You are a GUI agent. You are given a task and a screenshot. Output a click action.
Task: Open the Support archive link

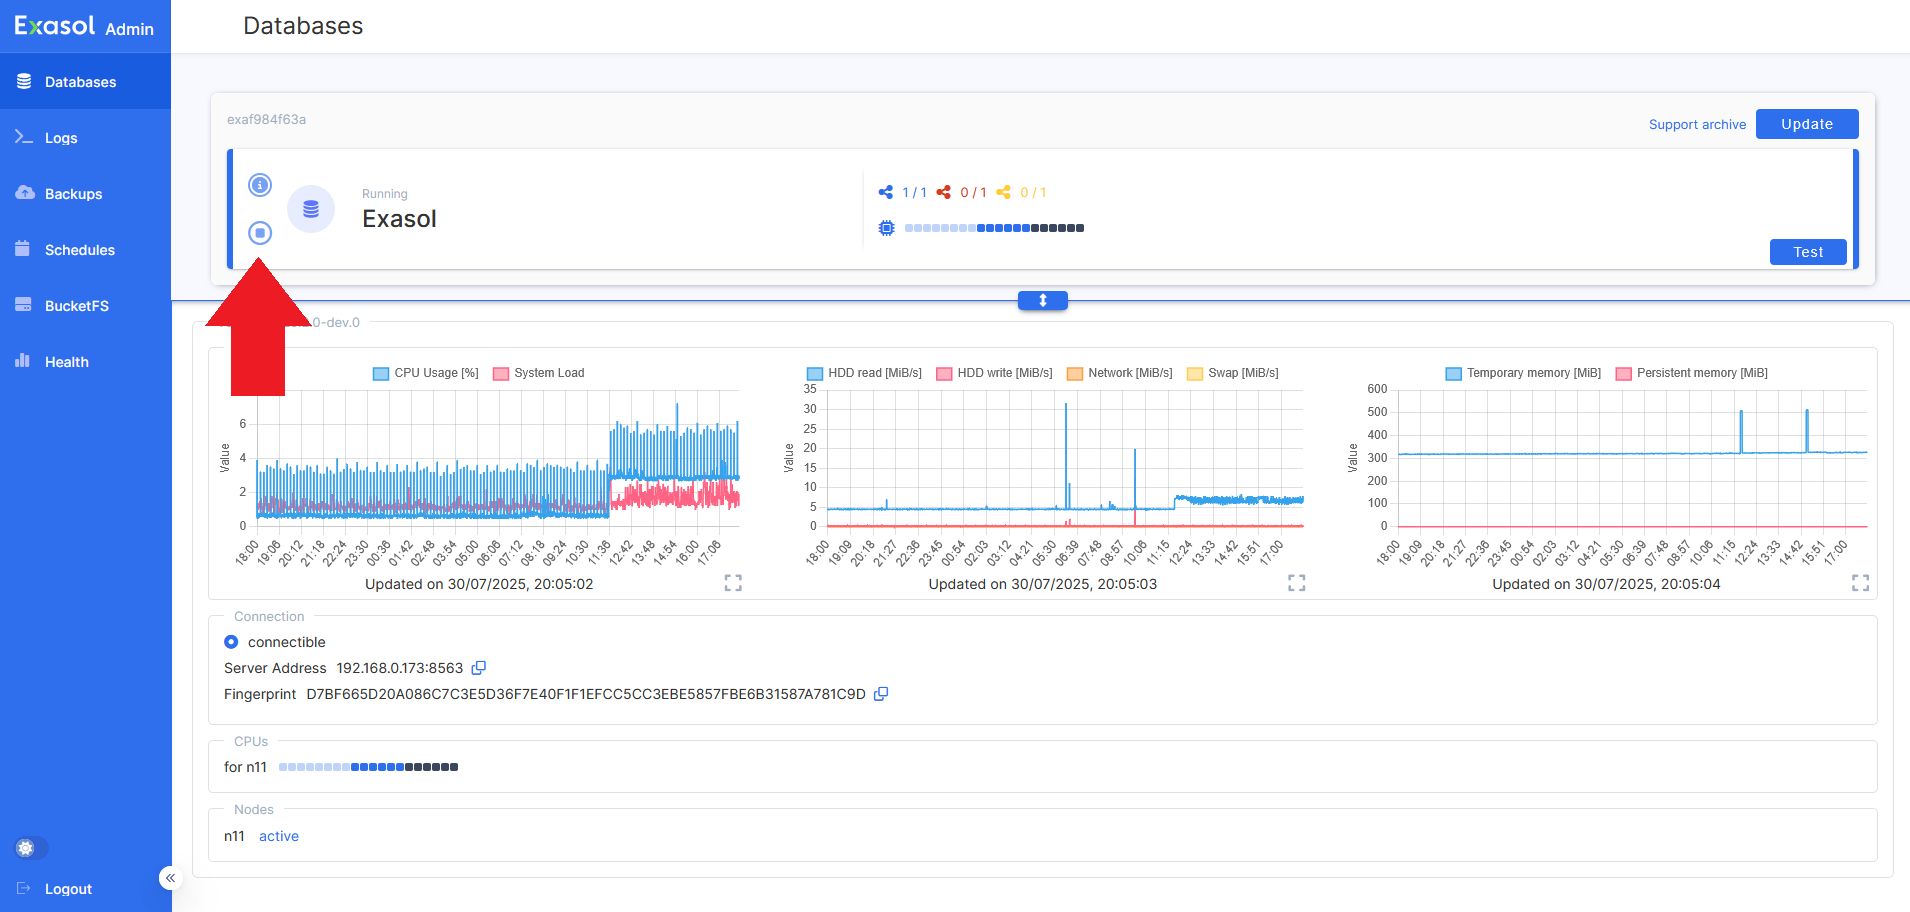(x=1697, y=125)
